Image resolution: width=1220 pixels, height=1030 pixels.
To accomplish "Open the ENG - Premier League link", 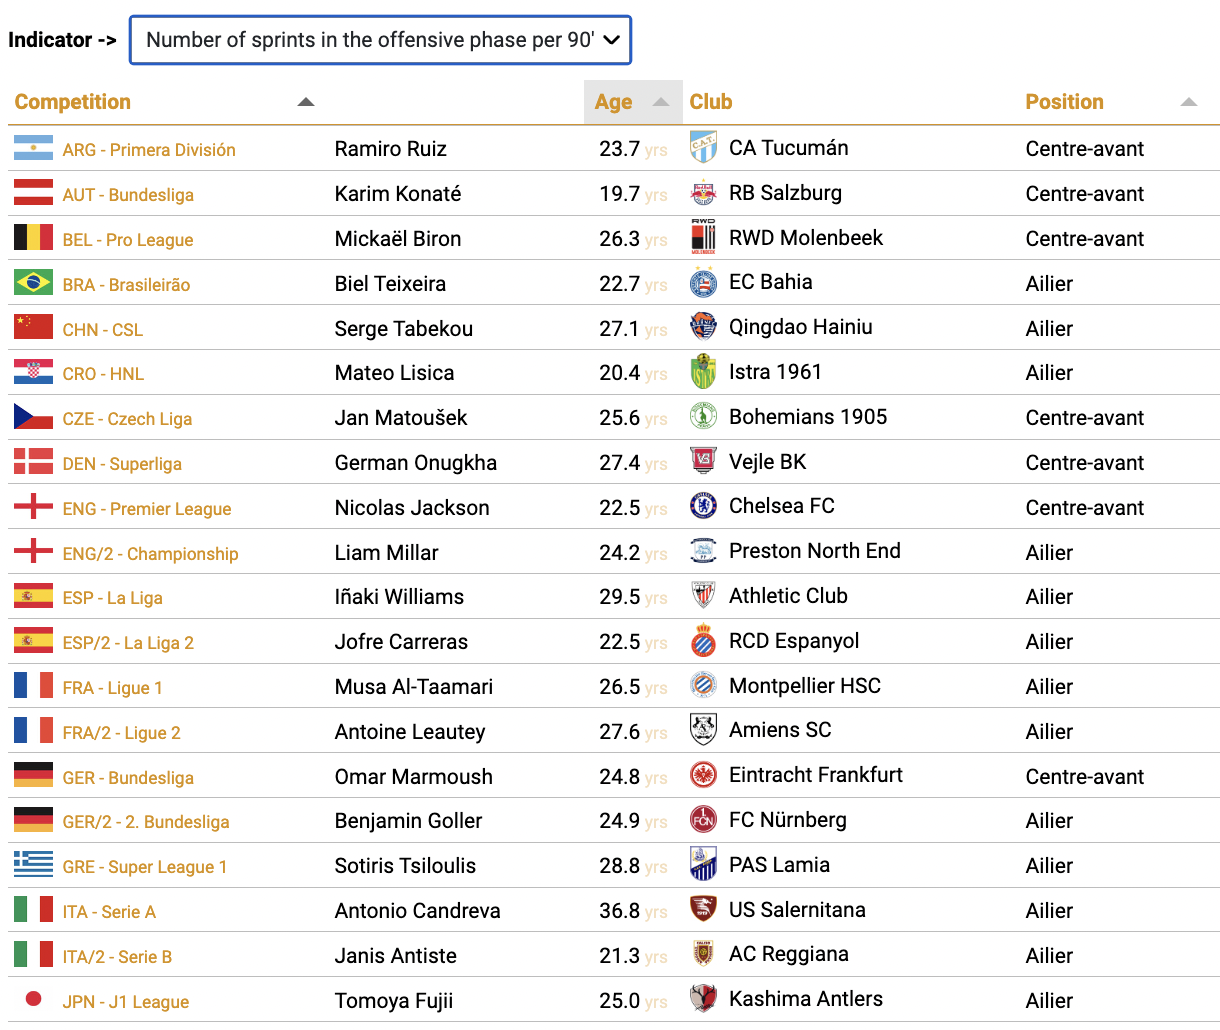I will coord(147,509).
